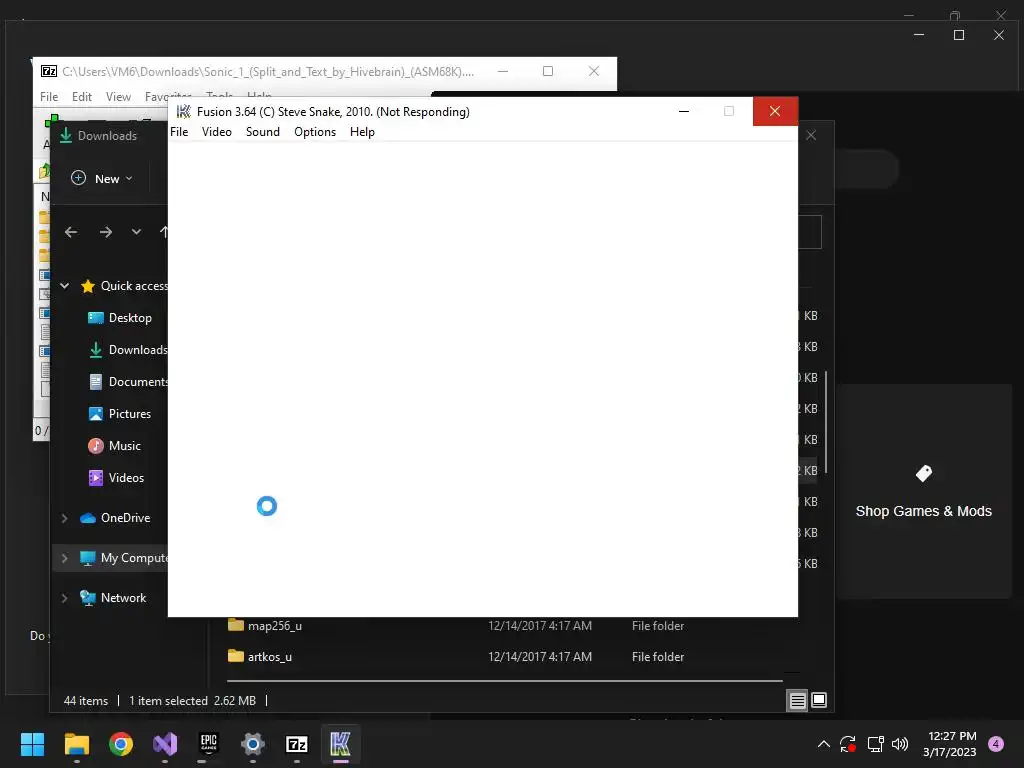Open notification center badge
Viewport: 1024px width, 768px height.
click(996, 744)
